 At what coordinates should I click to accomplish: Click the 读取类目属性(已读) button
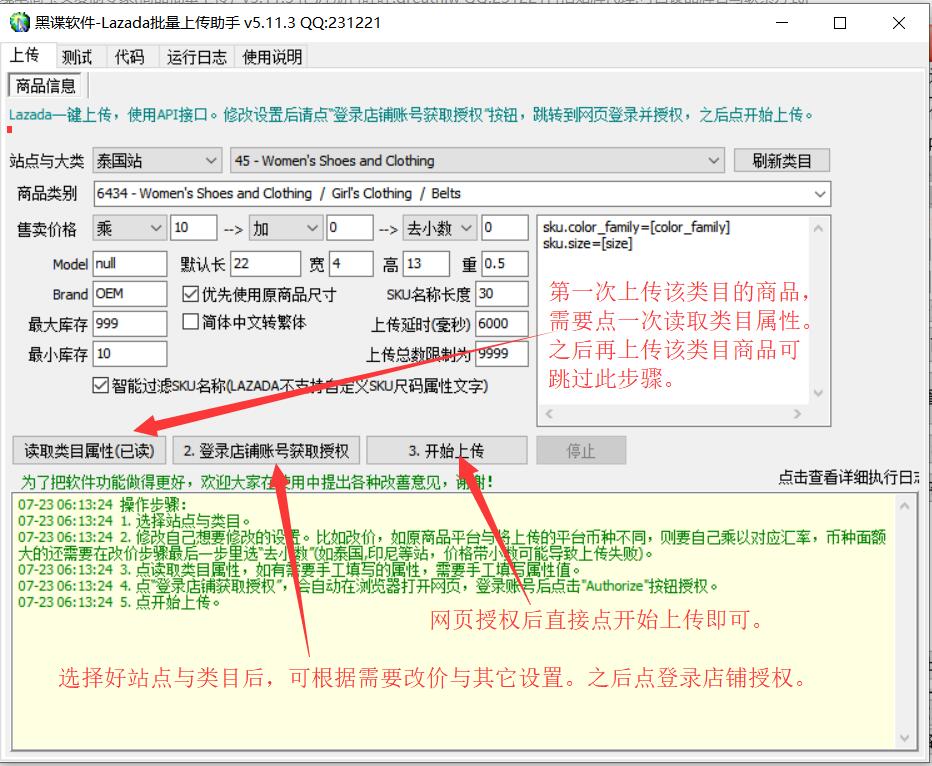89,450
